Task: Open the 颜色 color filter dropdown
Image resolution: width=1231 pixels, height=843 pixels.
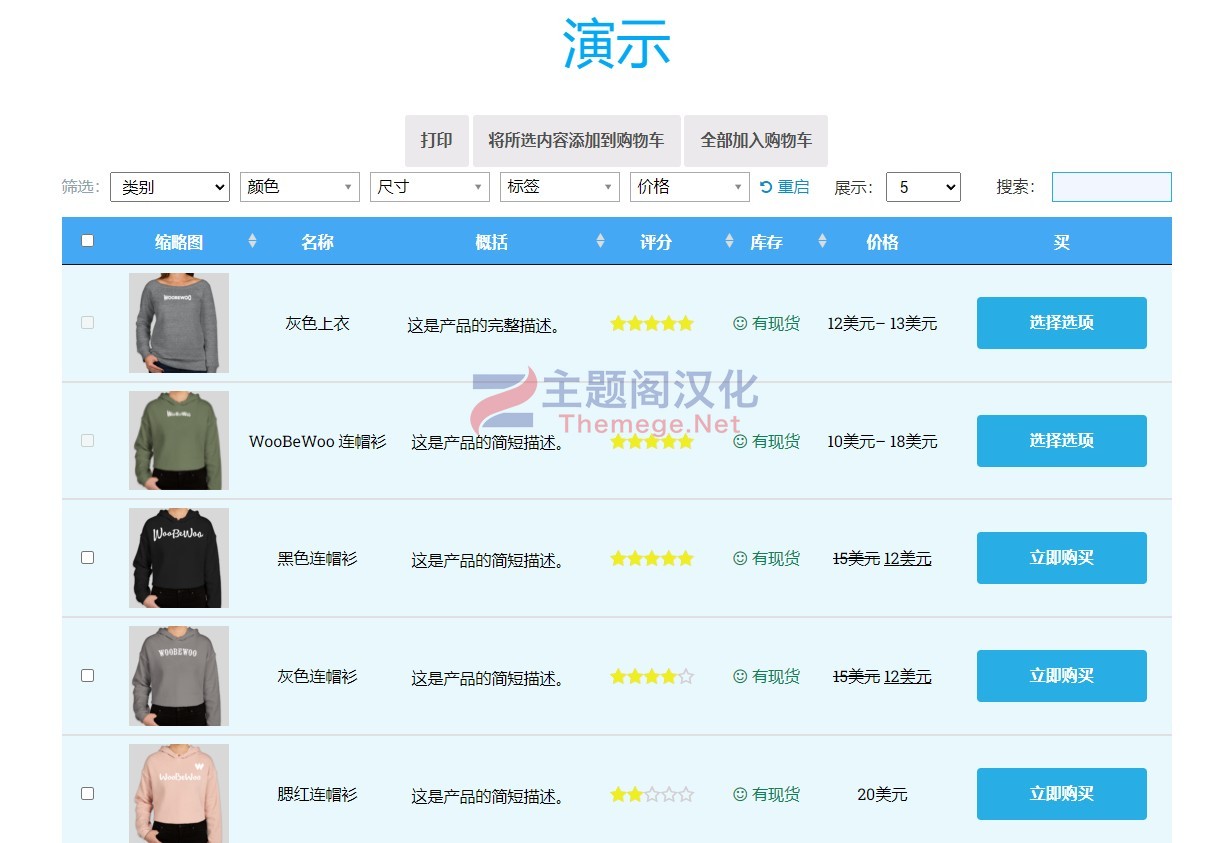Action: [300, 187]
